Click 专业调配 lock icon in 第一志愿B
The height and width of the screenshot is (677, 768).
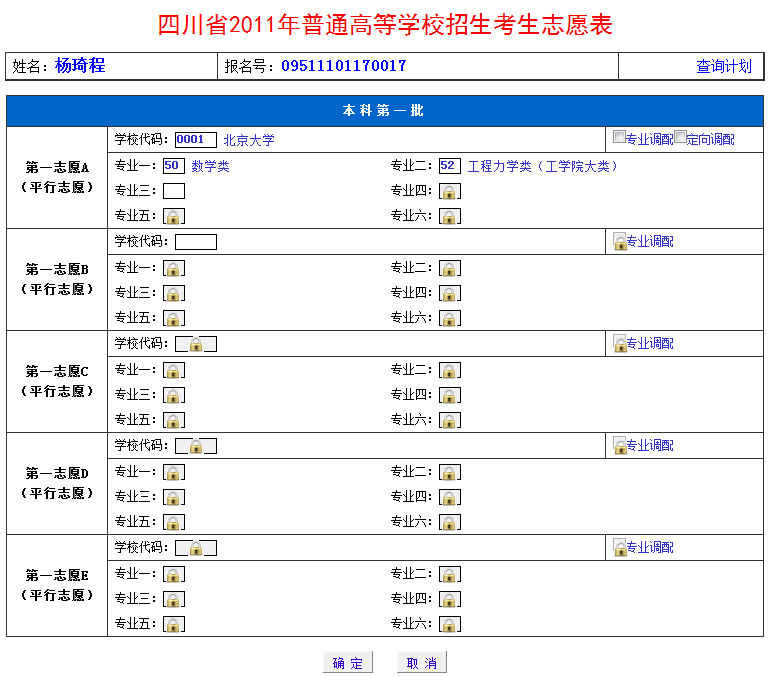[620, 242]
